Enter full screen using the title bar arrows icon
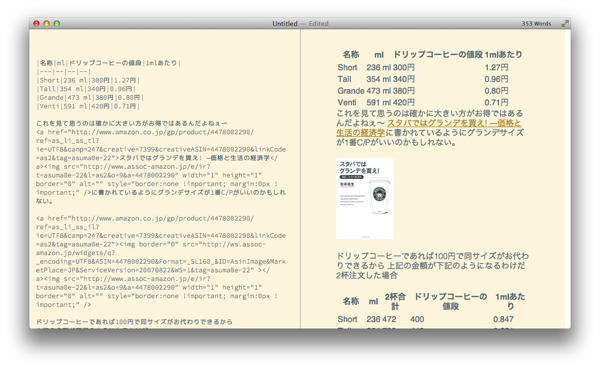 coord(564,24)
